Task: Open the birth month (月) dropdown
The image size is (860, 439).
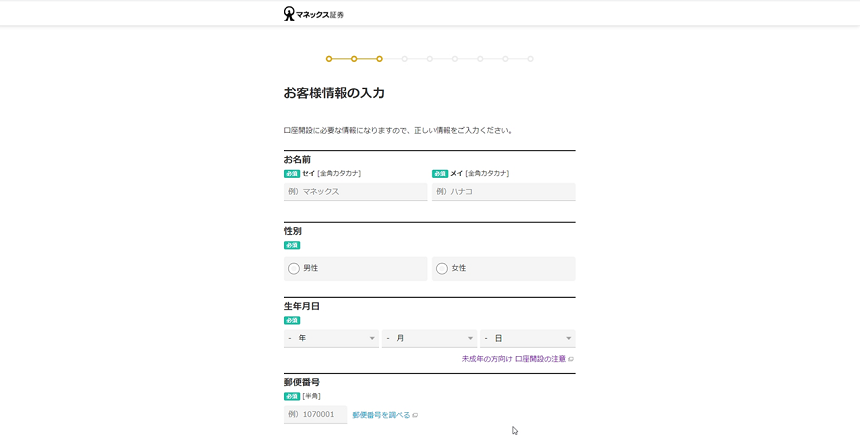Action: click(x=429, y=339)
